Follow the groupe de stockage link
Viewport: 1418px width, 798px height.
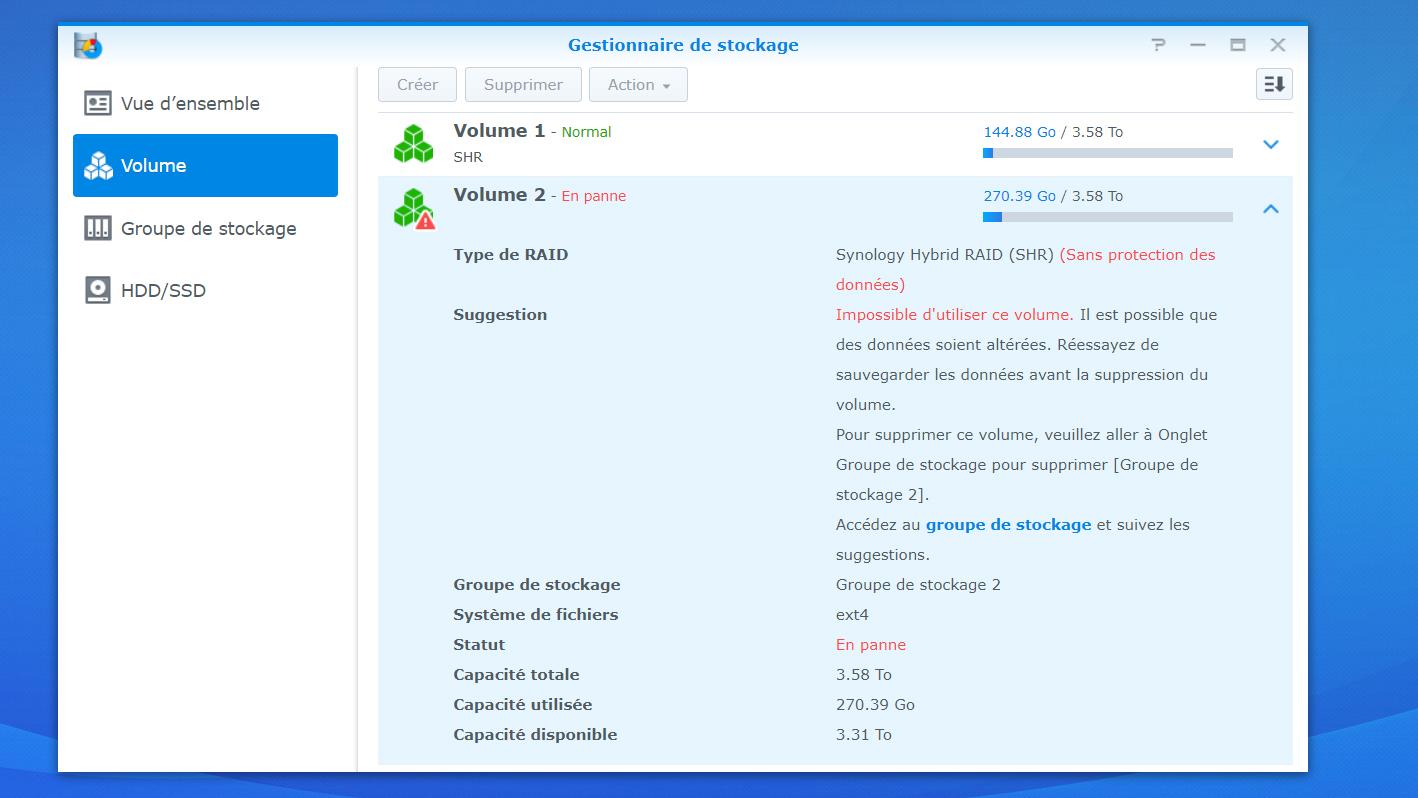tap(1008, 525)
